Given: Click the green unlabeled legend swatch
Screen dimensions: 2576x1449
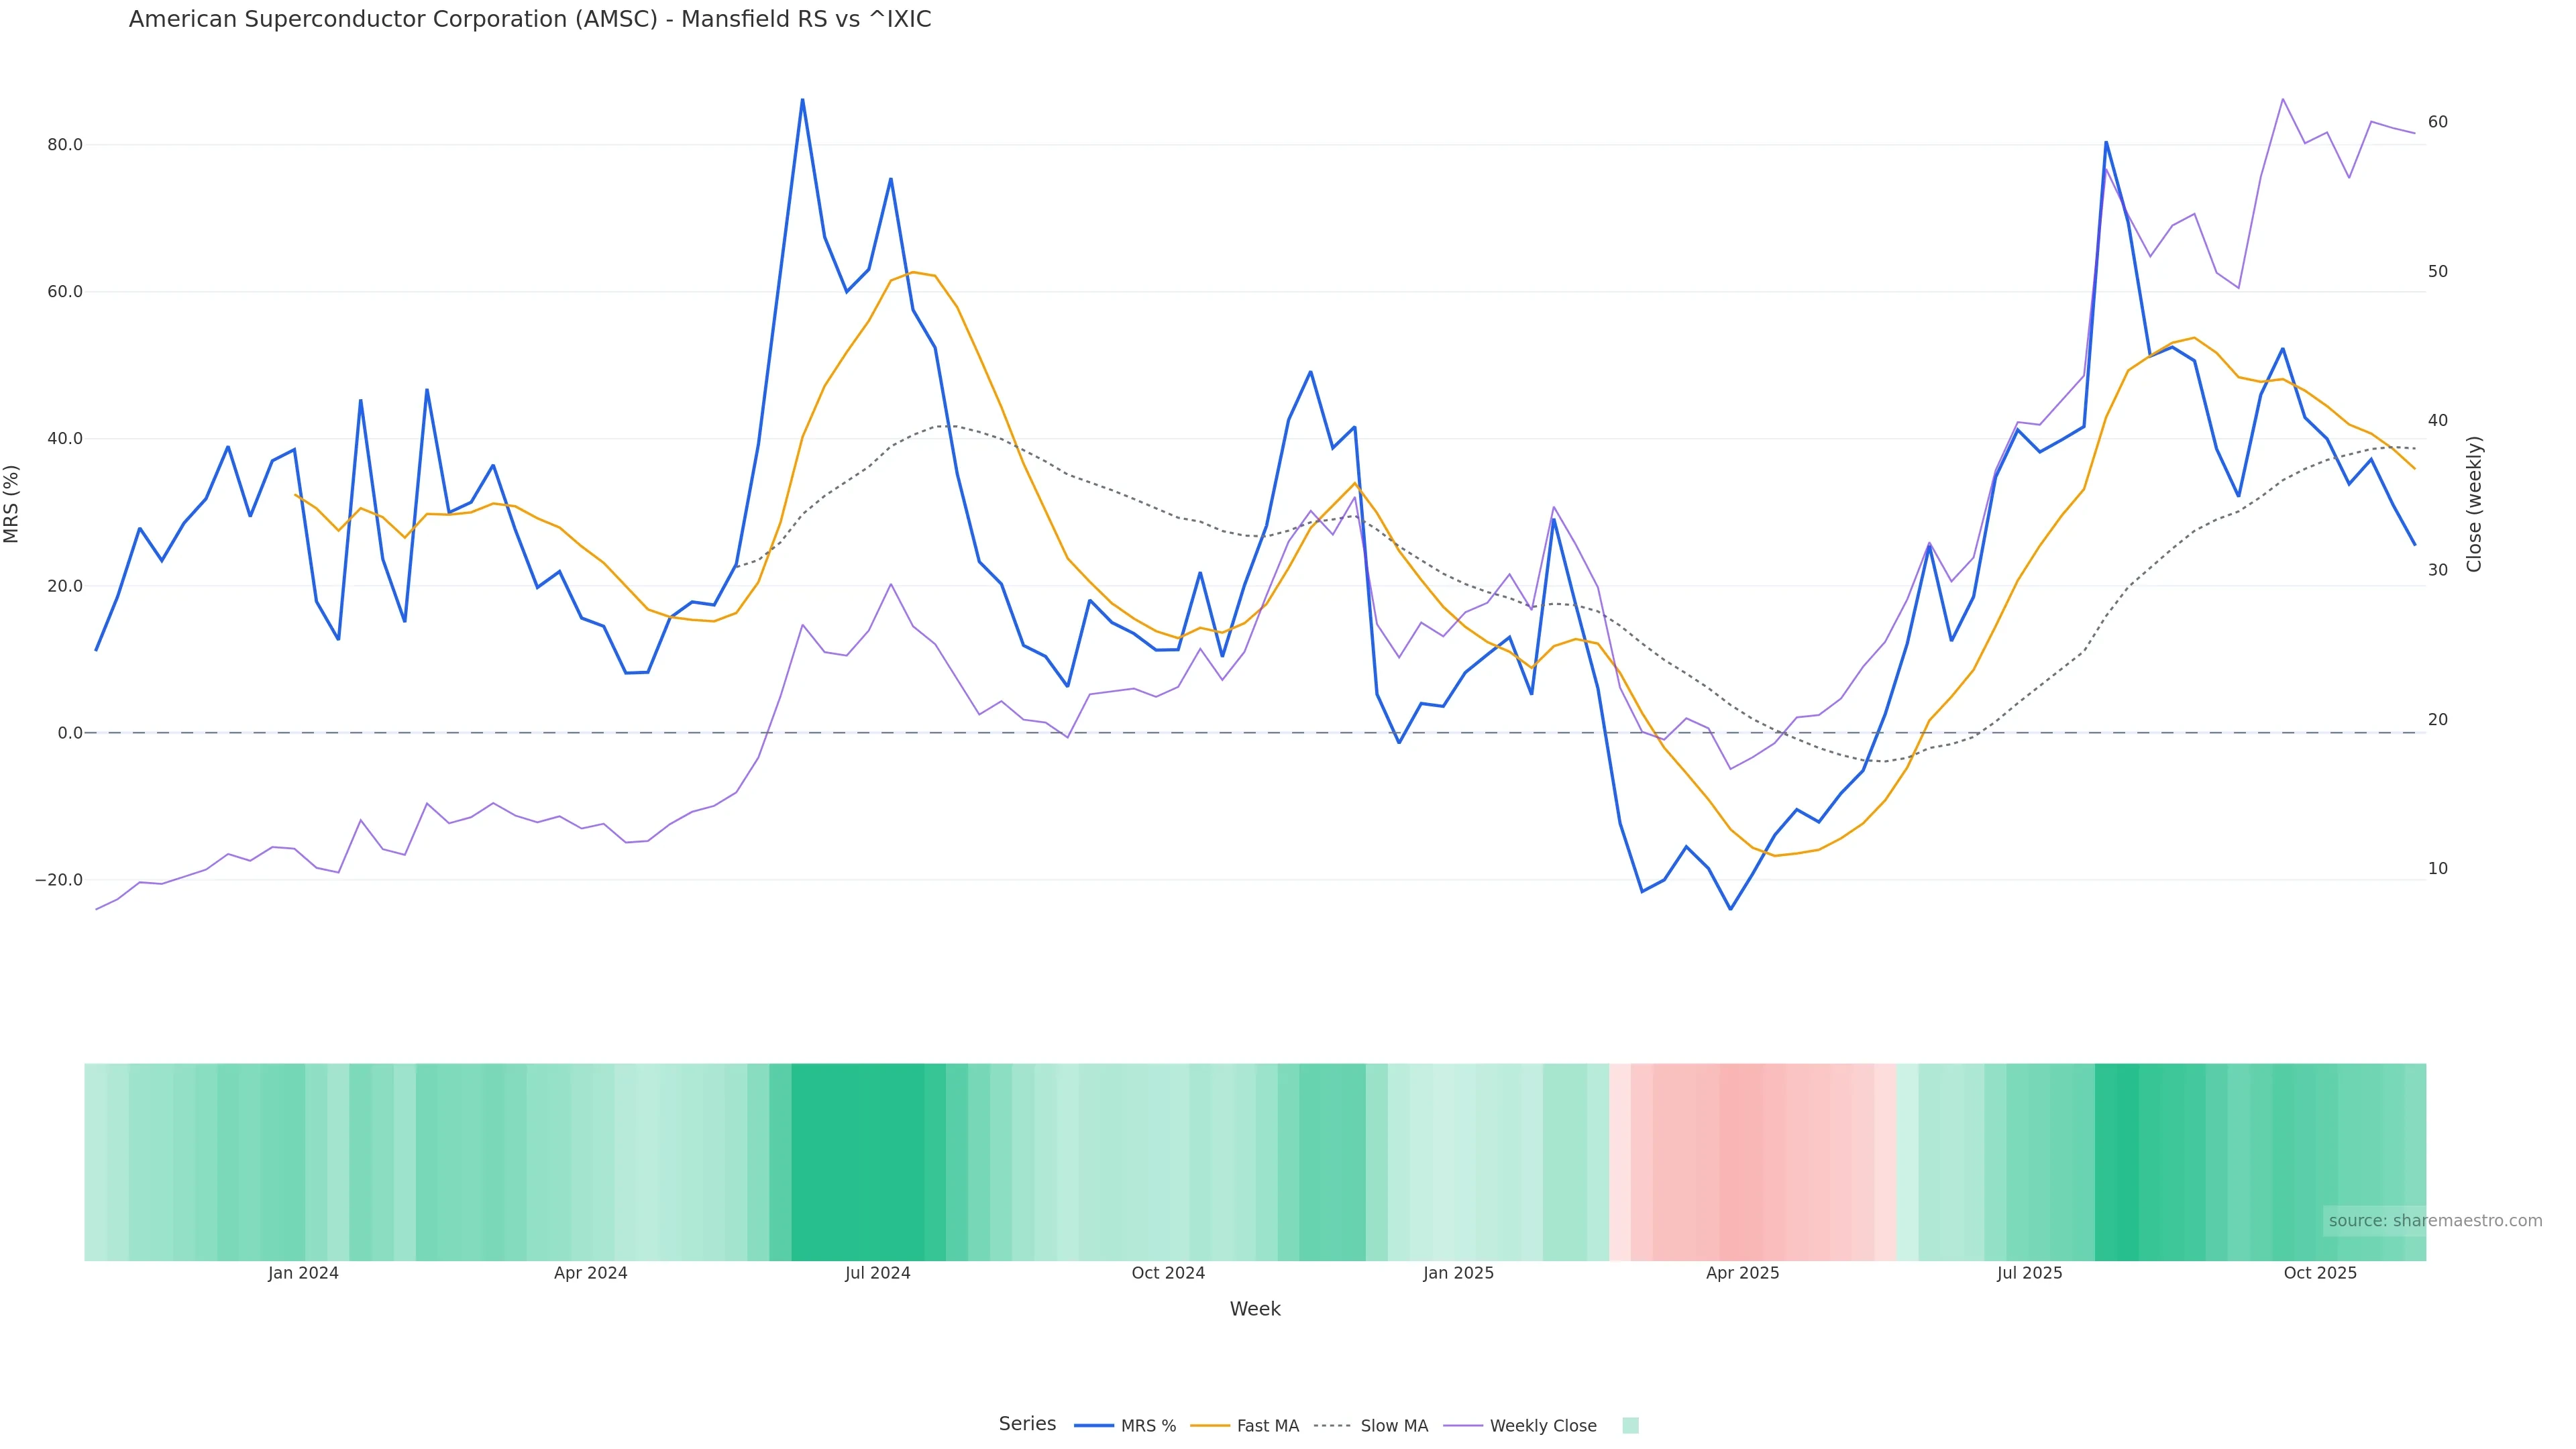Looking at the screenshot, I should point(1630,1426).
